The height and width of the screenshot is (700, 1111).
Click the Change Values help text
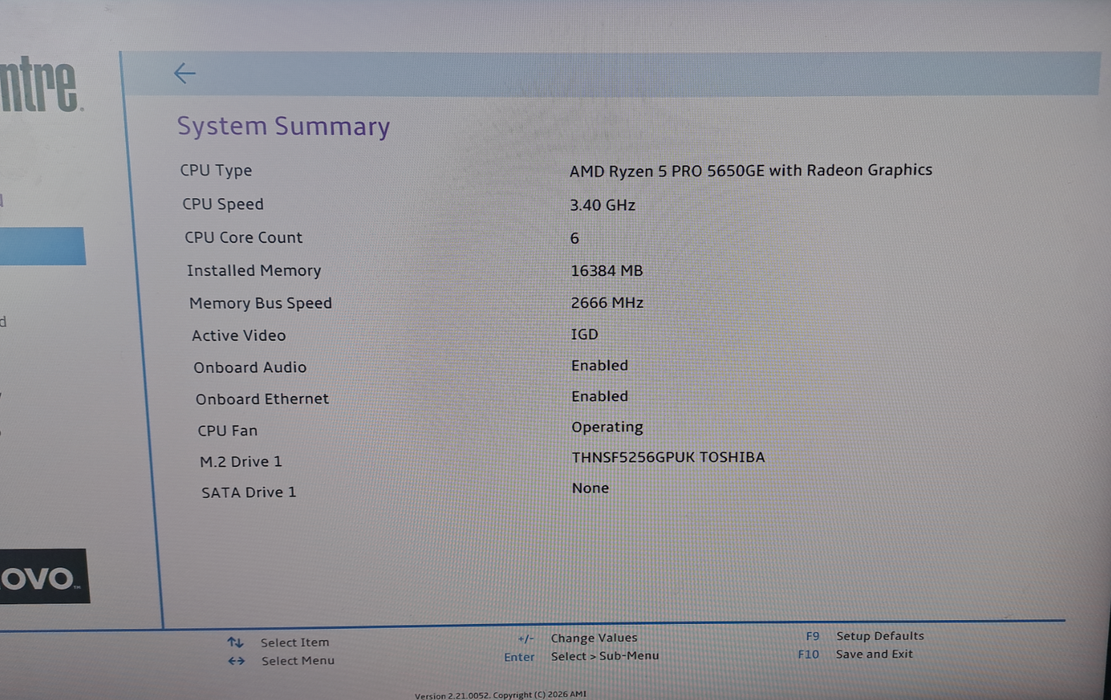[594, 638]
